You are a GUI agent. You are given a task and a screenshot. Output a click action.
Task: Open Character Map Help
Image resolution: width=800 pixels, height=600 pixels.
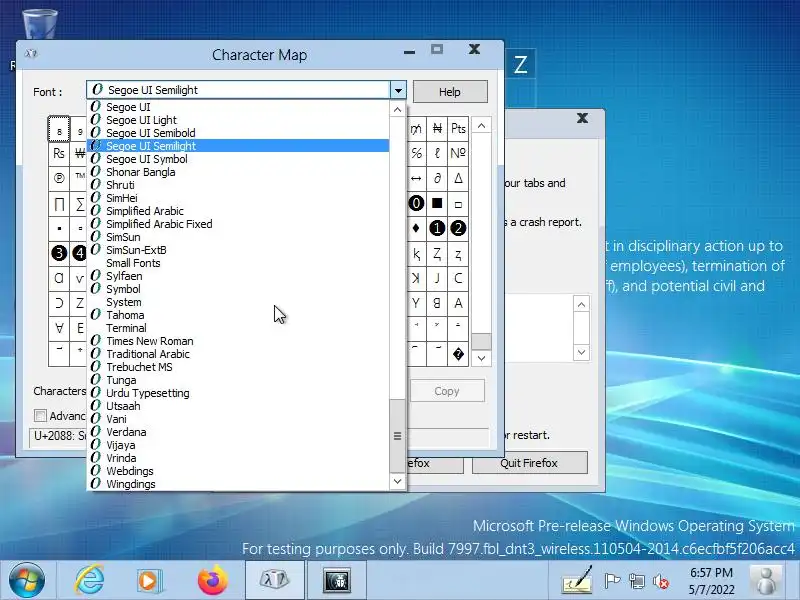click(x=450, y=92)
